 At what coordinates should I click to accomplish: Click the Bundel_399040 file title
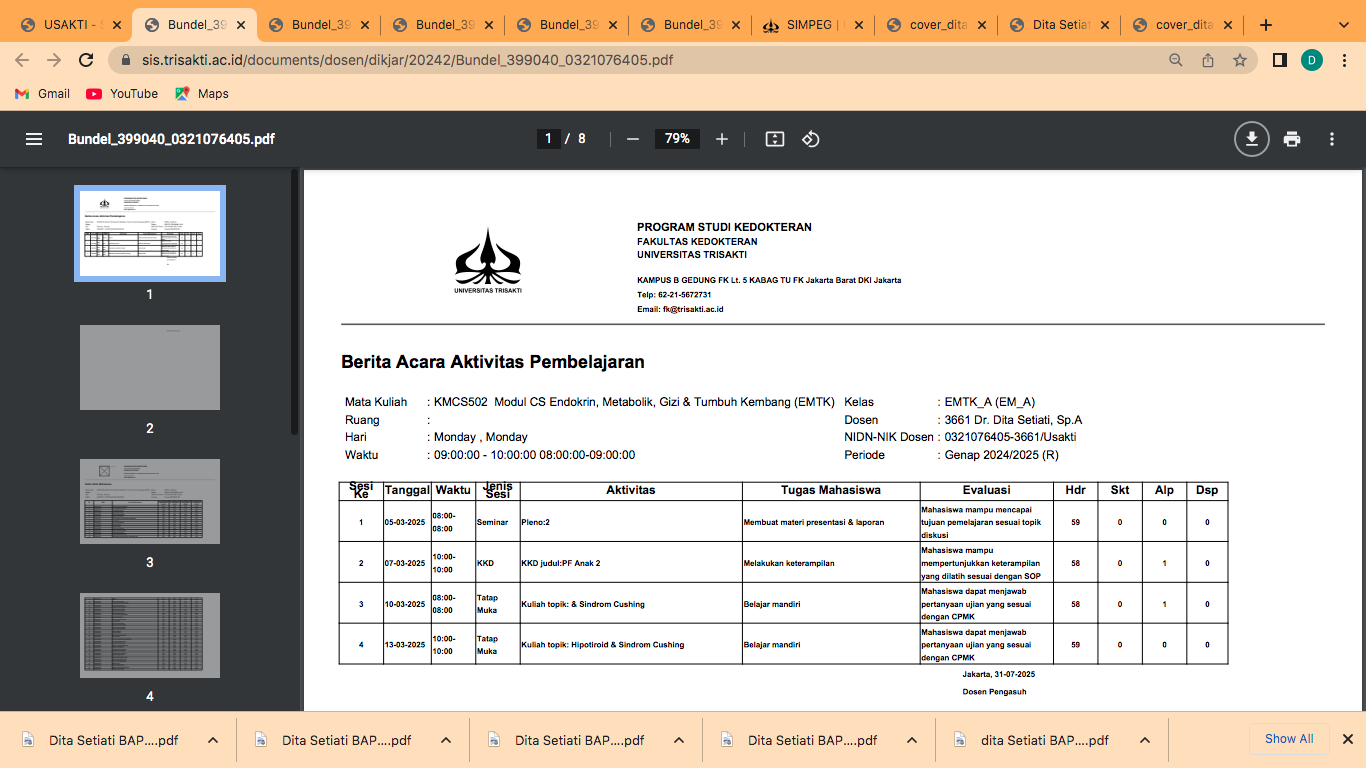171,139
